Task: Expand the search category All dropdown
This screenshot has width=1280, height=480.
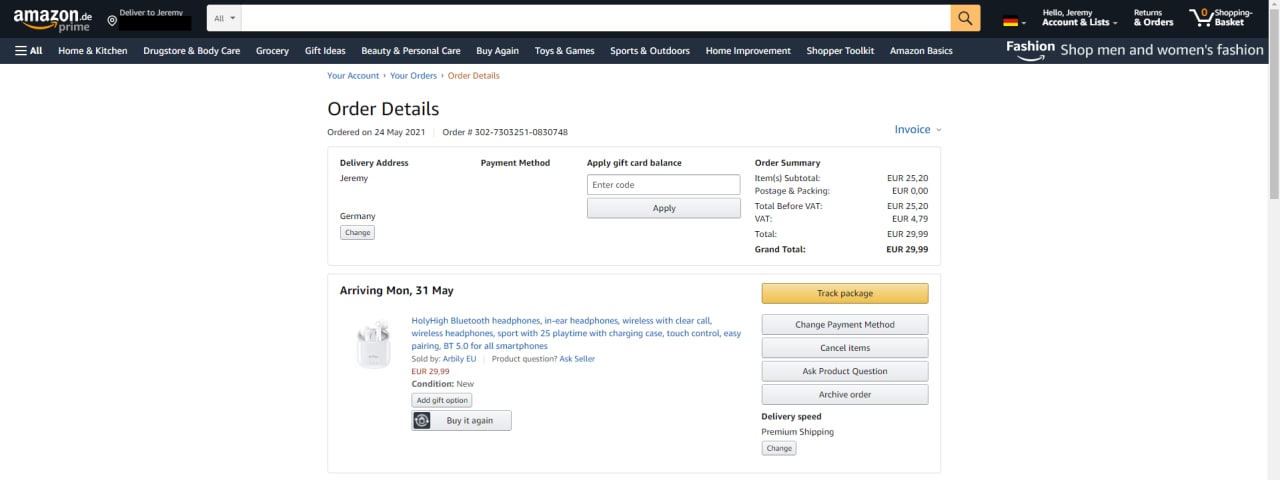Action: [x=225, y=18]
